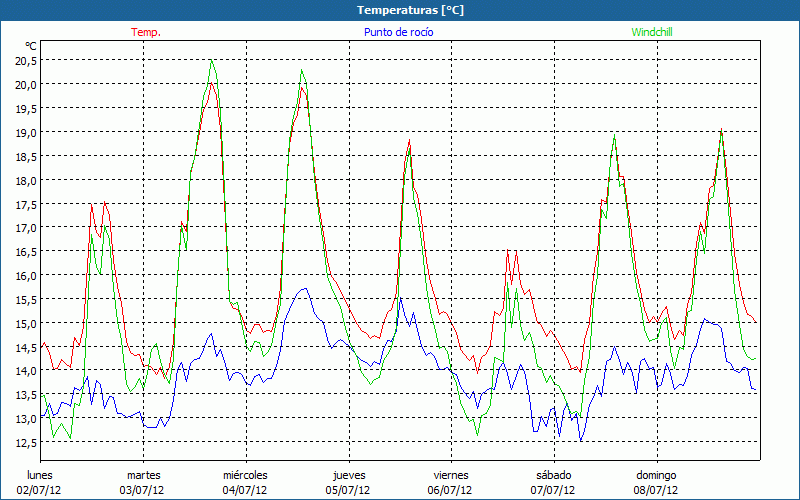Click the 18,0 y-axis value label
Image resolution: width=800 pixels, height=500 pixels.
[26, 180]
